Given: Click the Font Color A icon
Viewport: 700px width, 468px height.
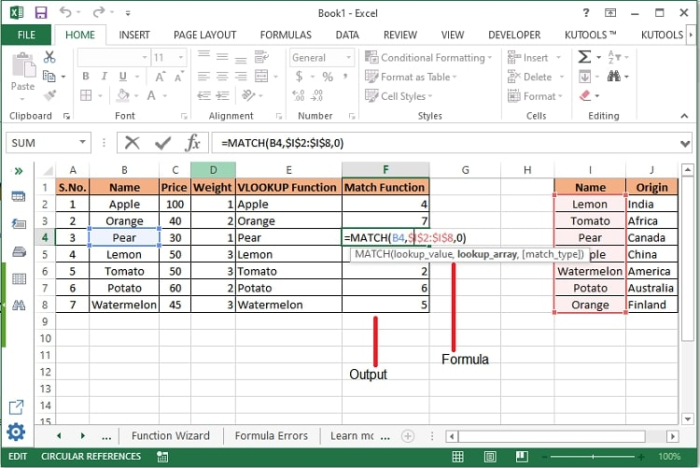Looking at the screenshot, I should coord(151,95).
